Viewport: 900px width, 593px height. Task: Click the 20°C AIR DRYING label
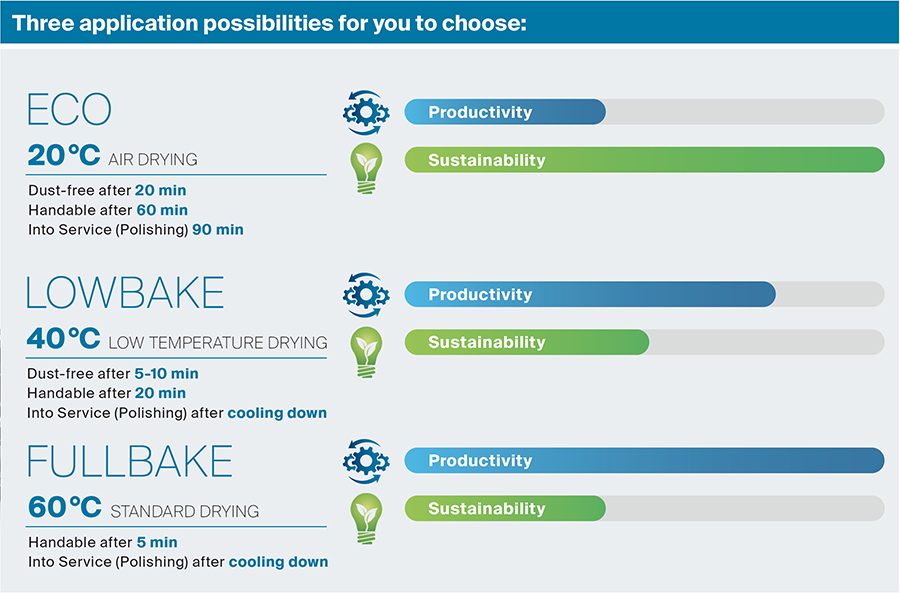click(x=112, y=156)
